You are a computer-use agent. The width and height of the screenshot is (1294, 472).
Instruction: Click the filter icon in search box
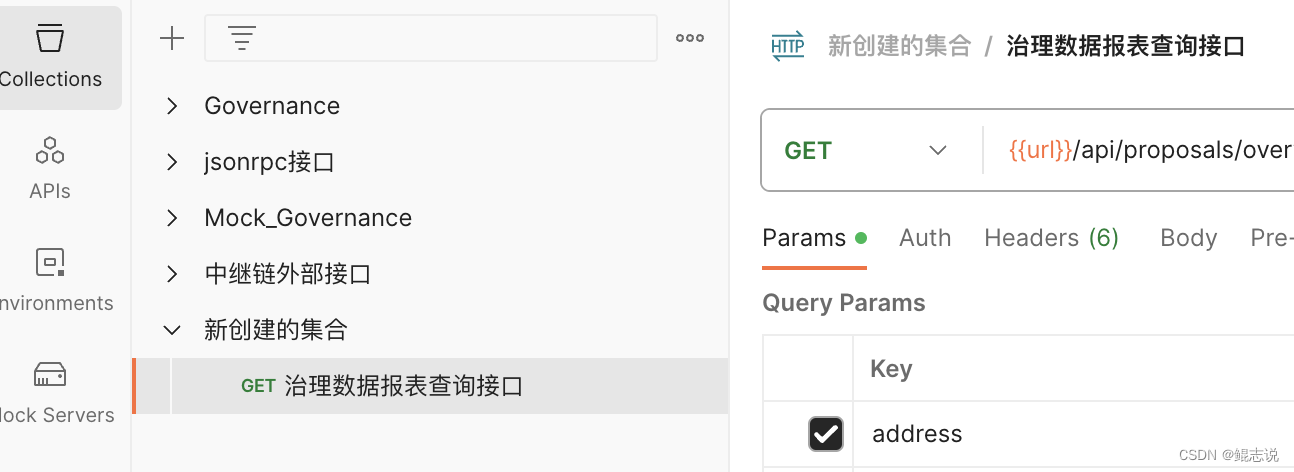(242, 39)
